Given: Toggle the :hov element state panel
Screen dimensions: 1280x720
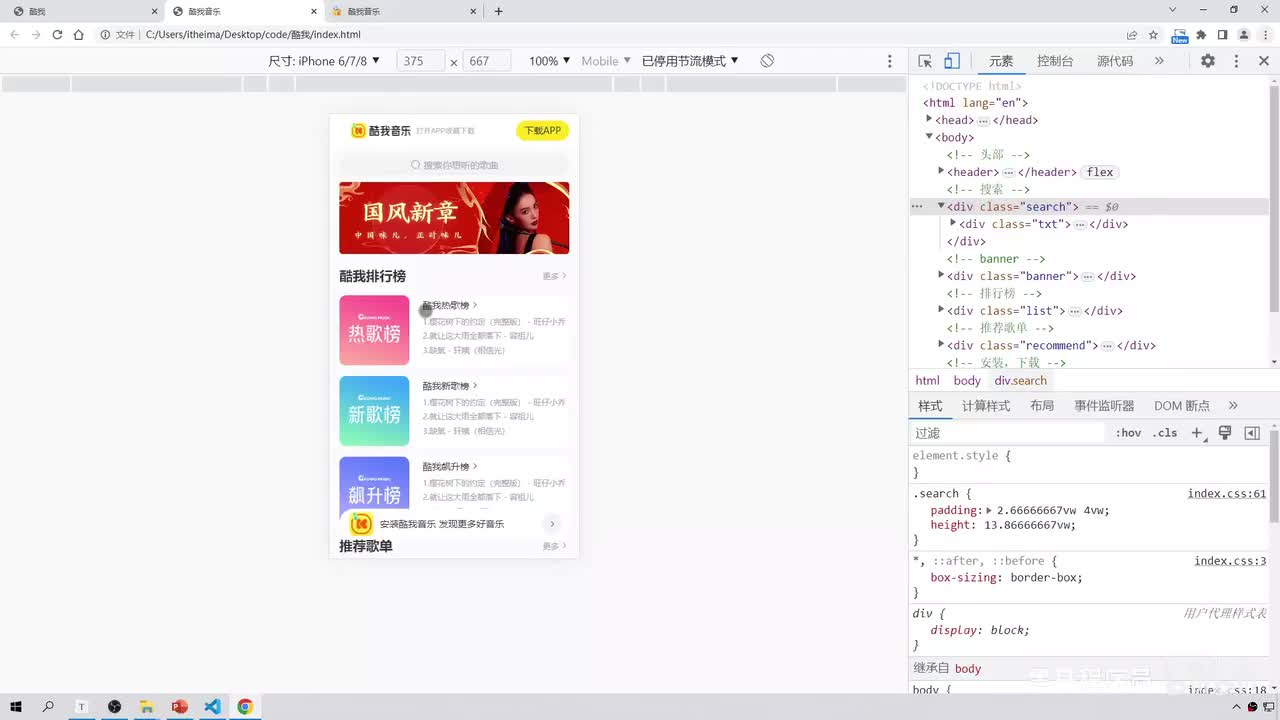Looking at the screenshot, I should pyautogui.click(x=1128, y=433).
